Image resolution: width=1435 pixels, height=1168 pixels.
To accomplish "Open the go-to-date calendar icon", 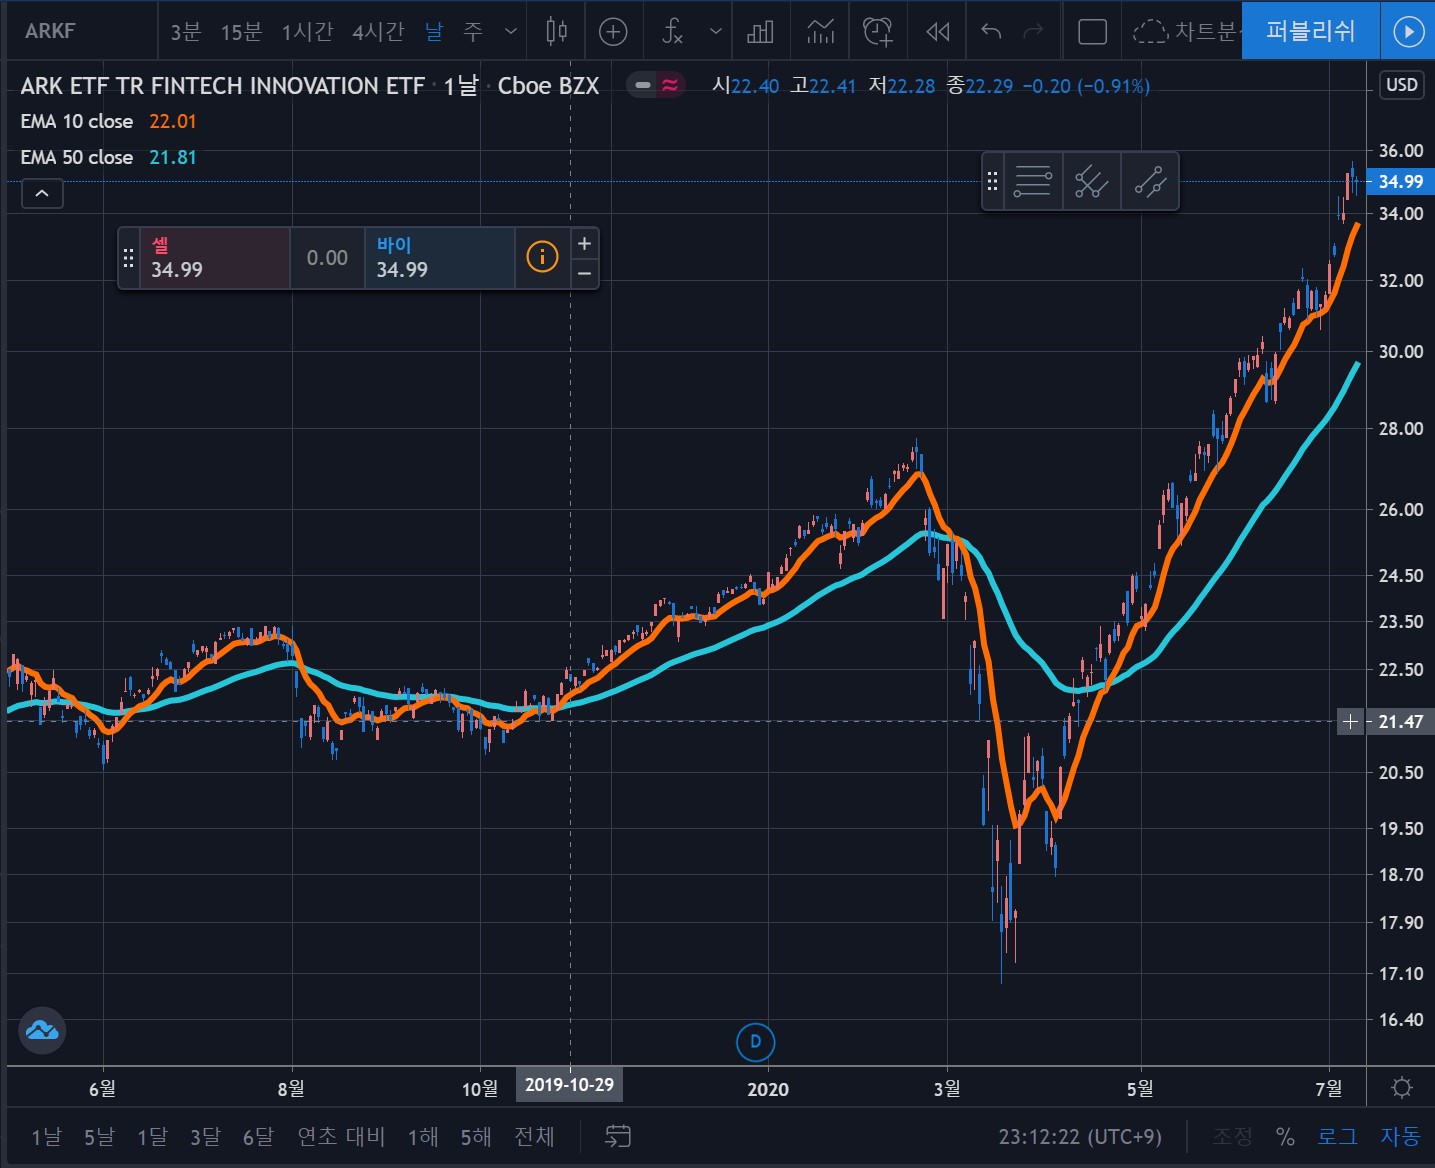I will pyautogui.click(x=618, y=1137).
